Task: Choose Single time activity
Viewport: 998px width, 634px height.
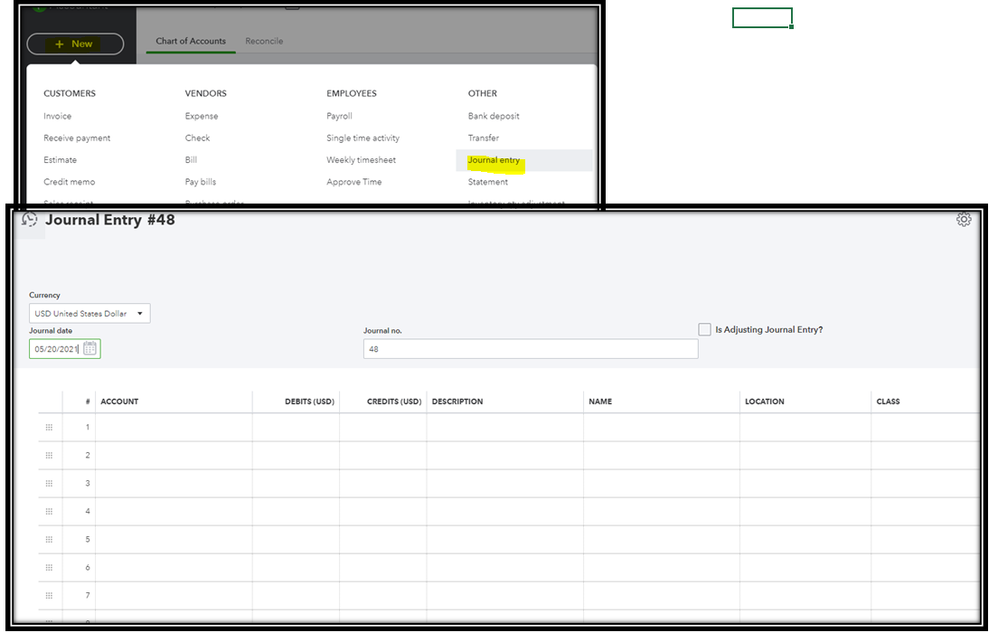Action: tap(363, 137)
